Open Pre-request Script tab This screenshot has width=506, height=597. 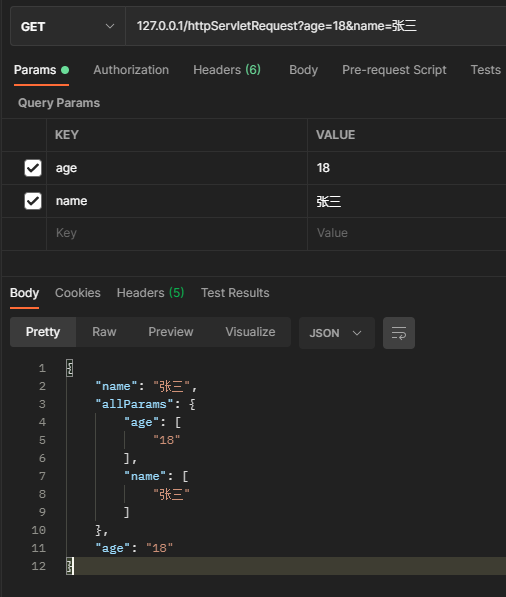(394, 70)
